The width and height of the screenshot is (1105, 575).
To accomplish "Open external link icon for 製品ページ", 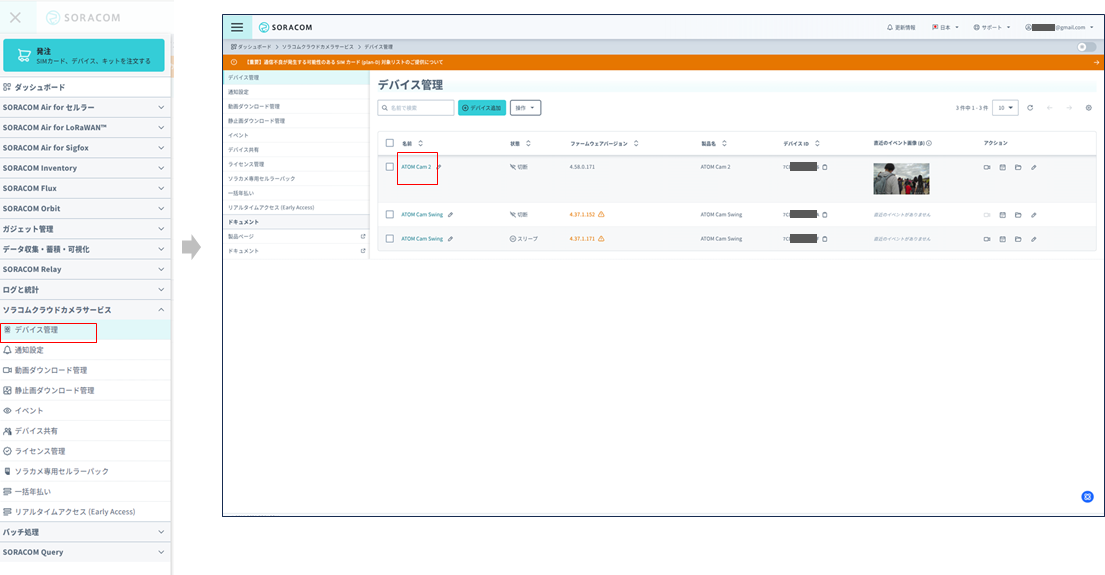I will point(363,236).
